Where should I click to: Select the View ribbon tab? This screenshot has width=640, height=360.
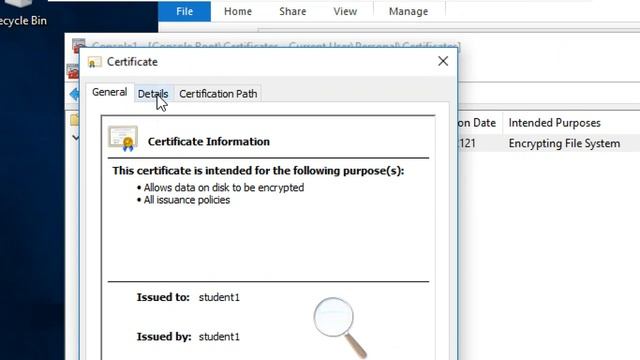pyautogui.click(x=345, y=11)
